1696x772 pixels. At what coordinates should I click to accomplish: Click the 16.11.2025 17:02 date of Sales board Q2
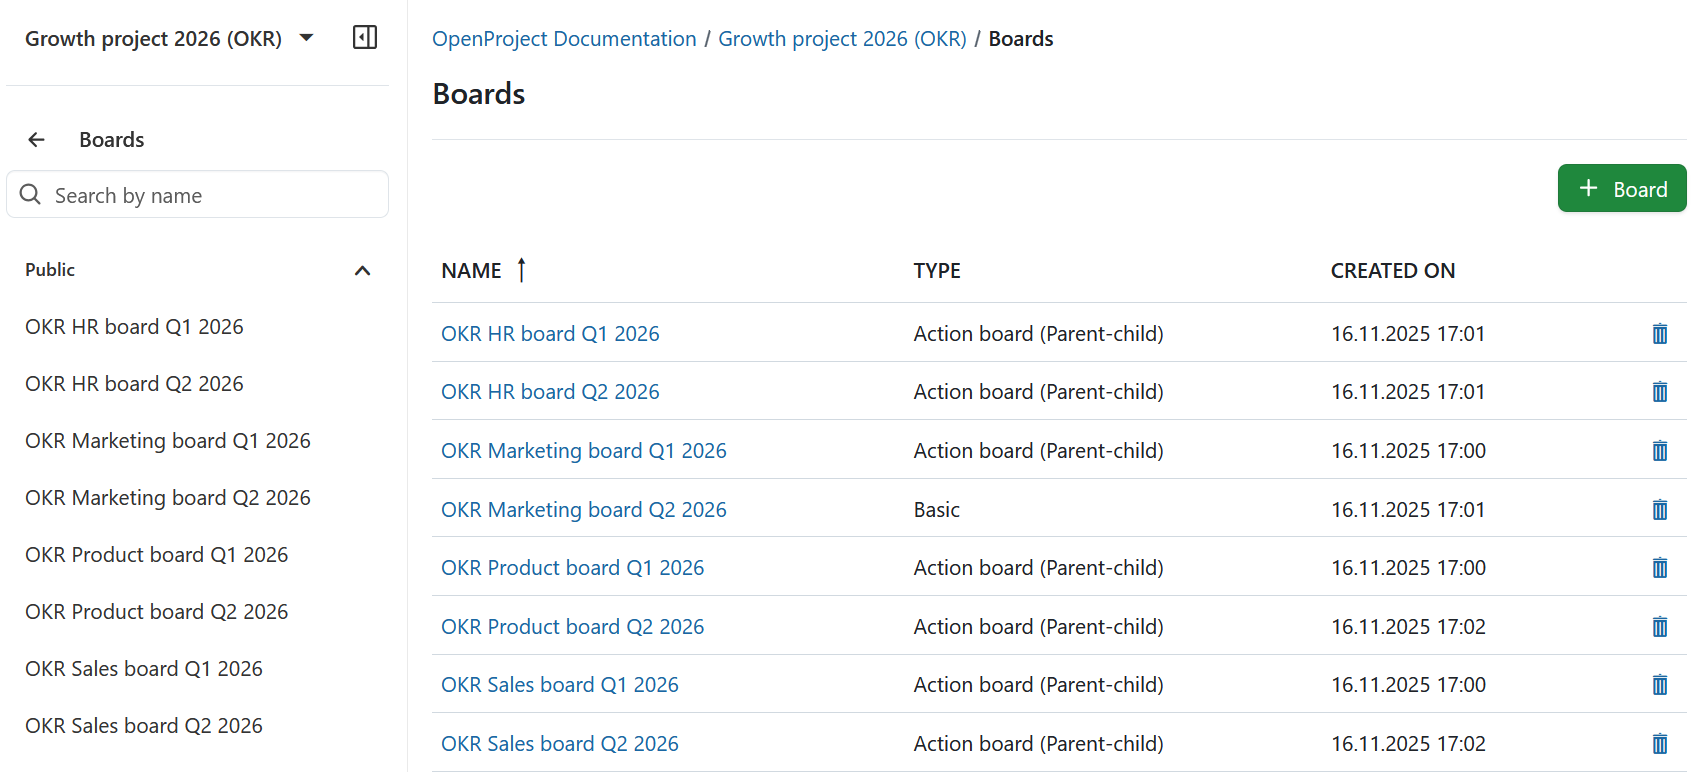(x=1408, y=744)
